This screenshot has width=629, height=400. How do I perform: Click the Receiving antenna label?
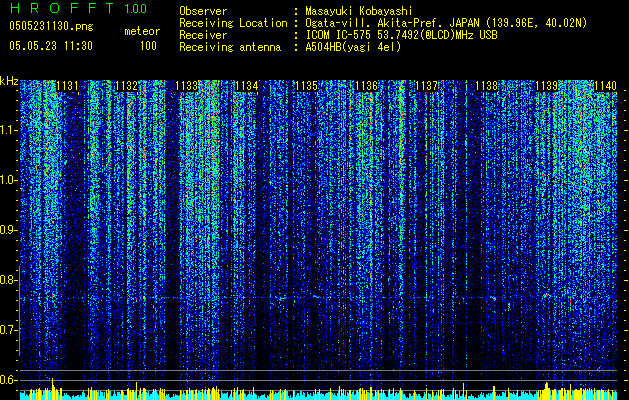230,47
